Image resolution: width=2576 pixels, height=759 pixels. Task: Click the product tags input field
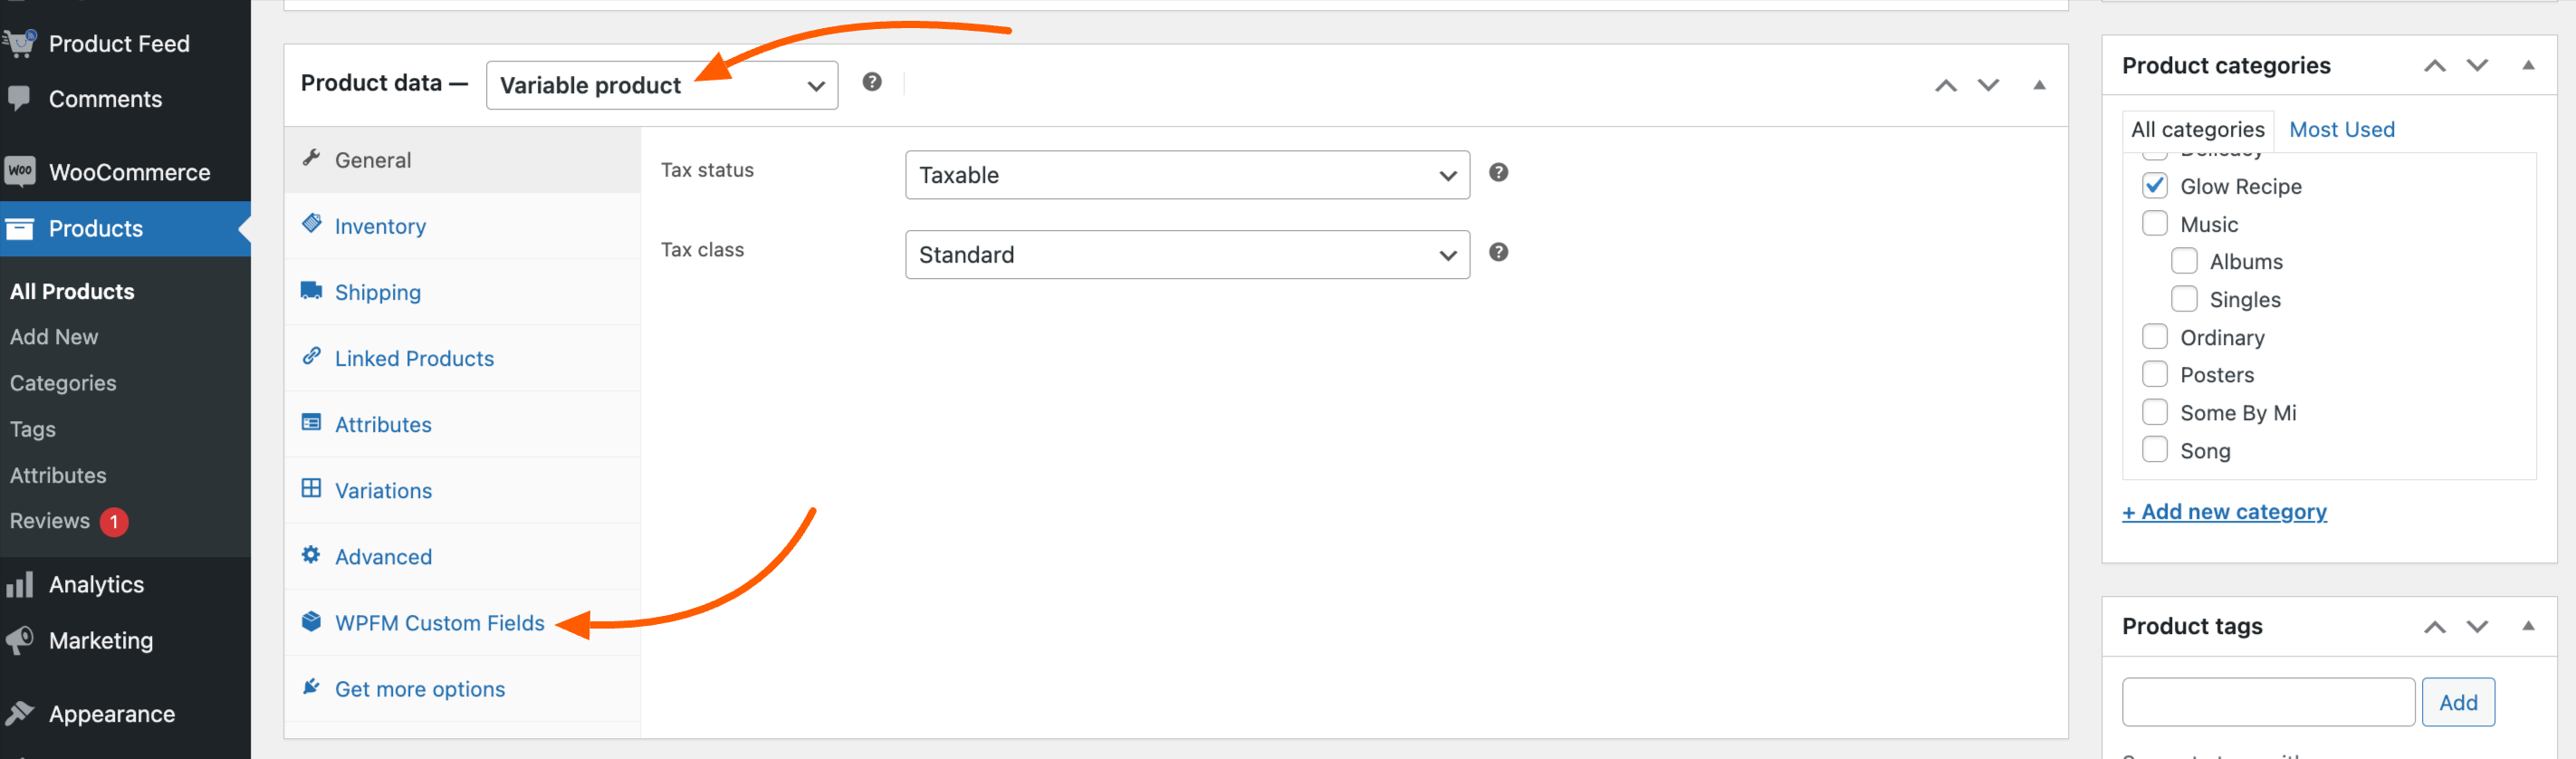2268,702
